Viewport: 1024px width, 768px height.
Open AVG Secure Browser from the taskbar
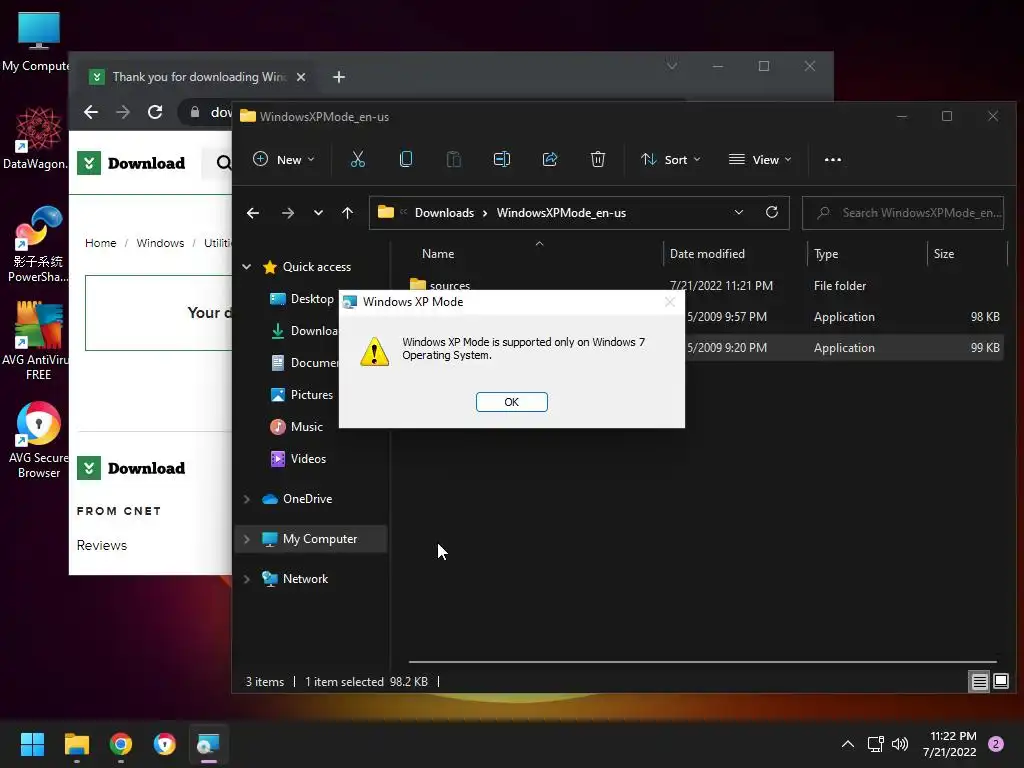[x=165, y=744]
